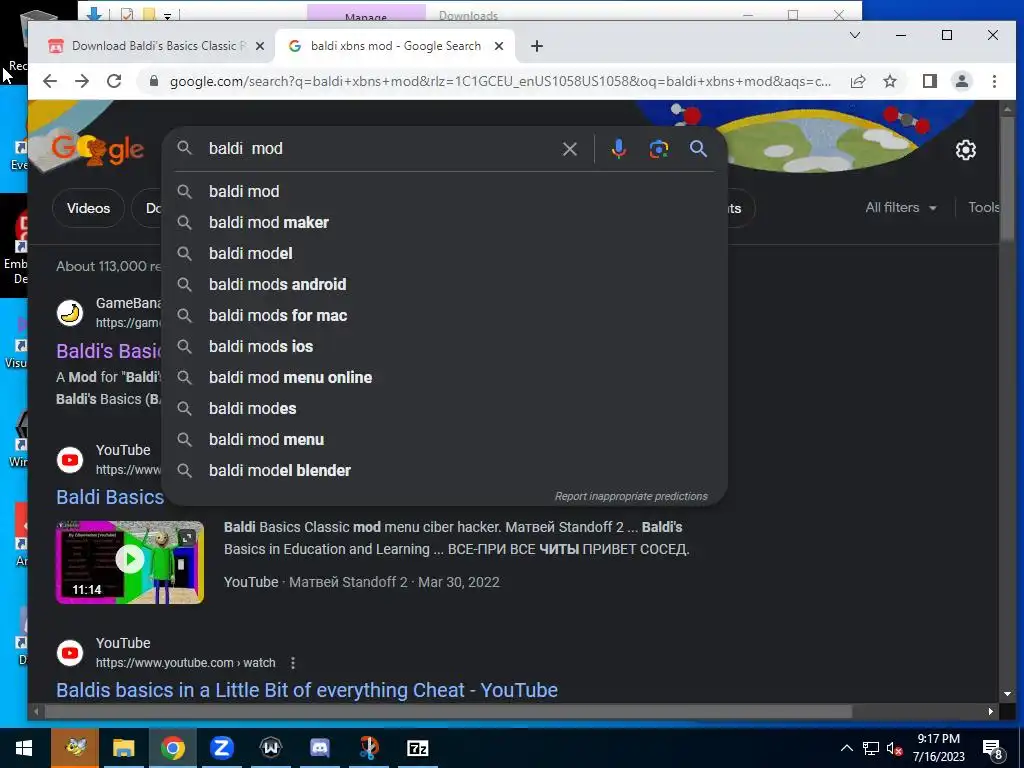Pick suggestion 'baldi mod menu online'
This screenshot has width=1024, height=768.
pos(444,377)
